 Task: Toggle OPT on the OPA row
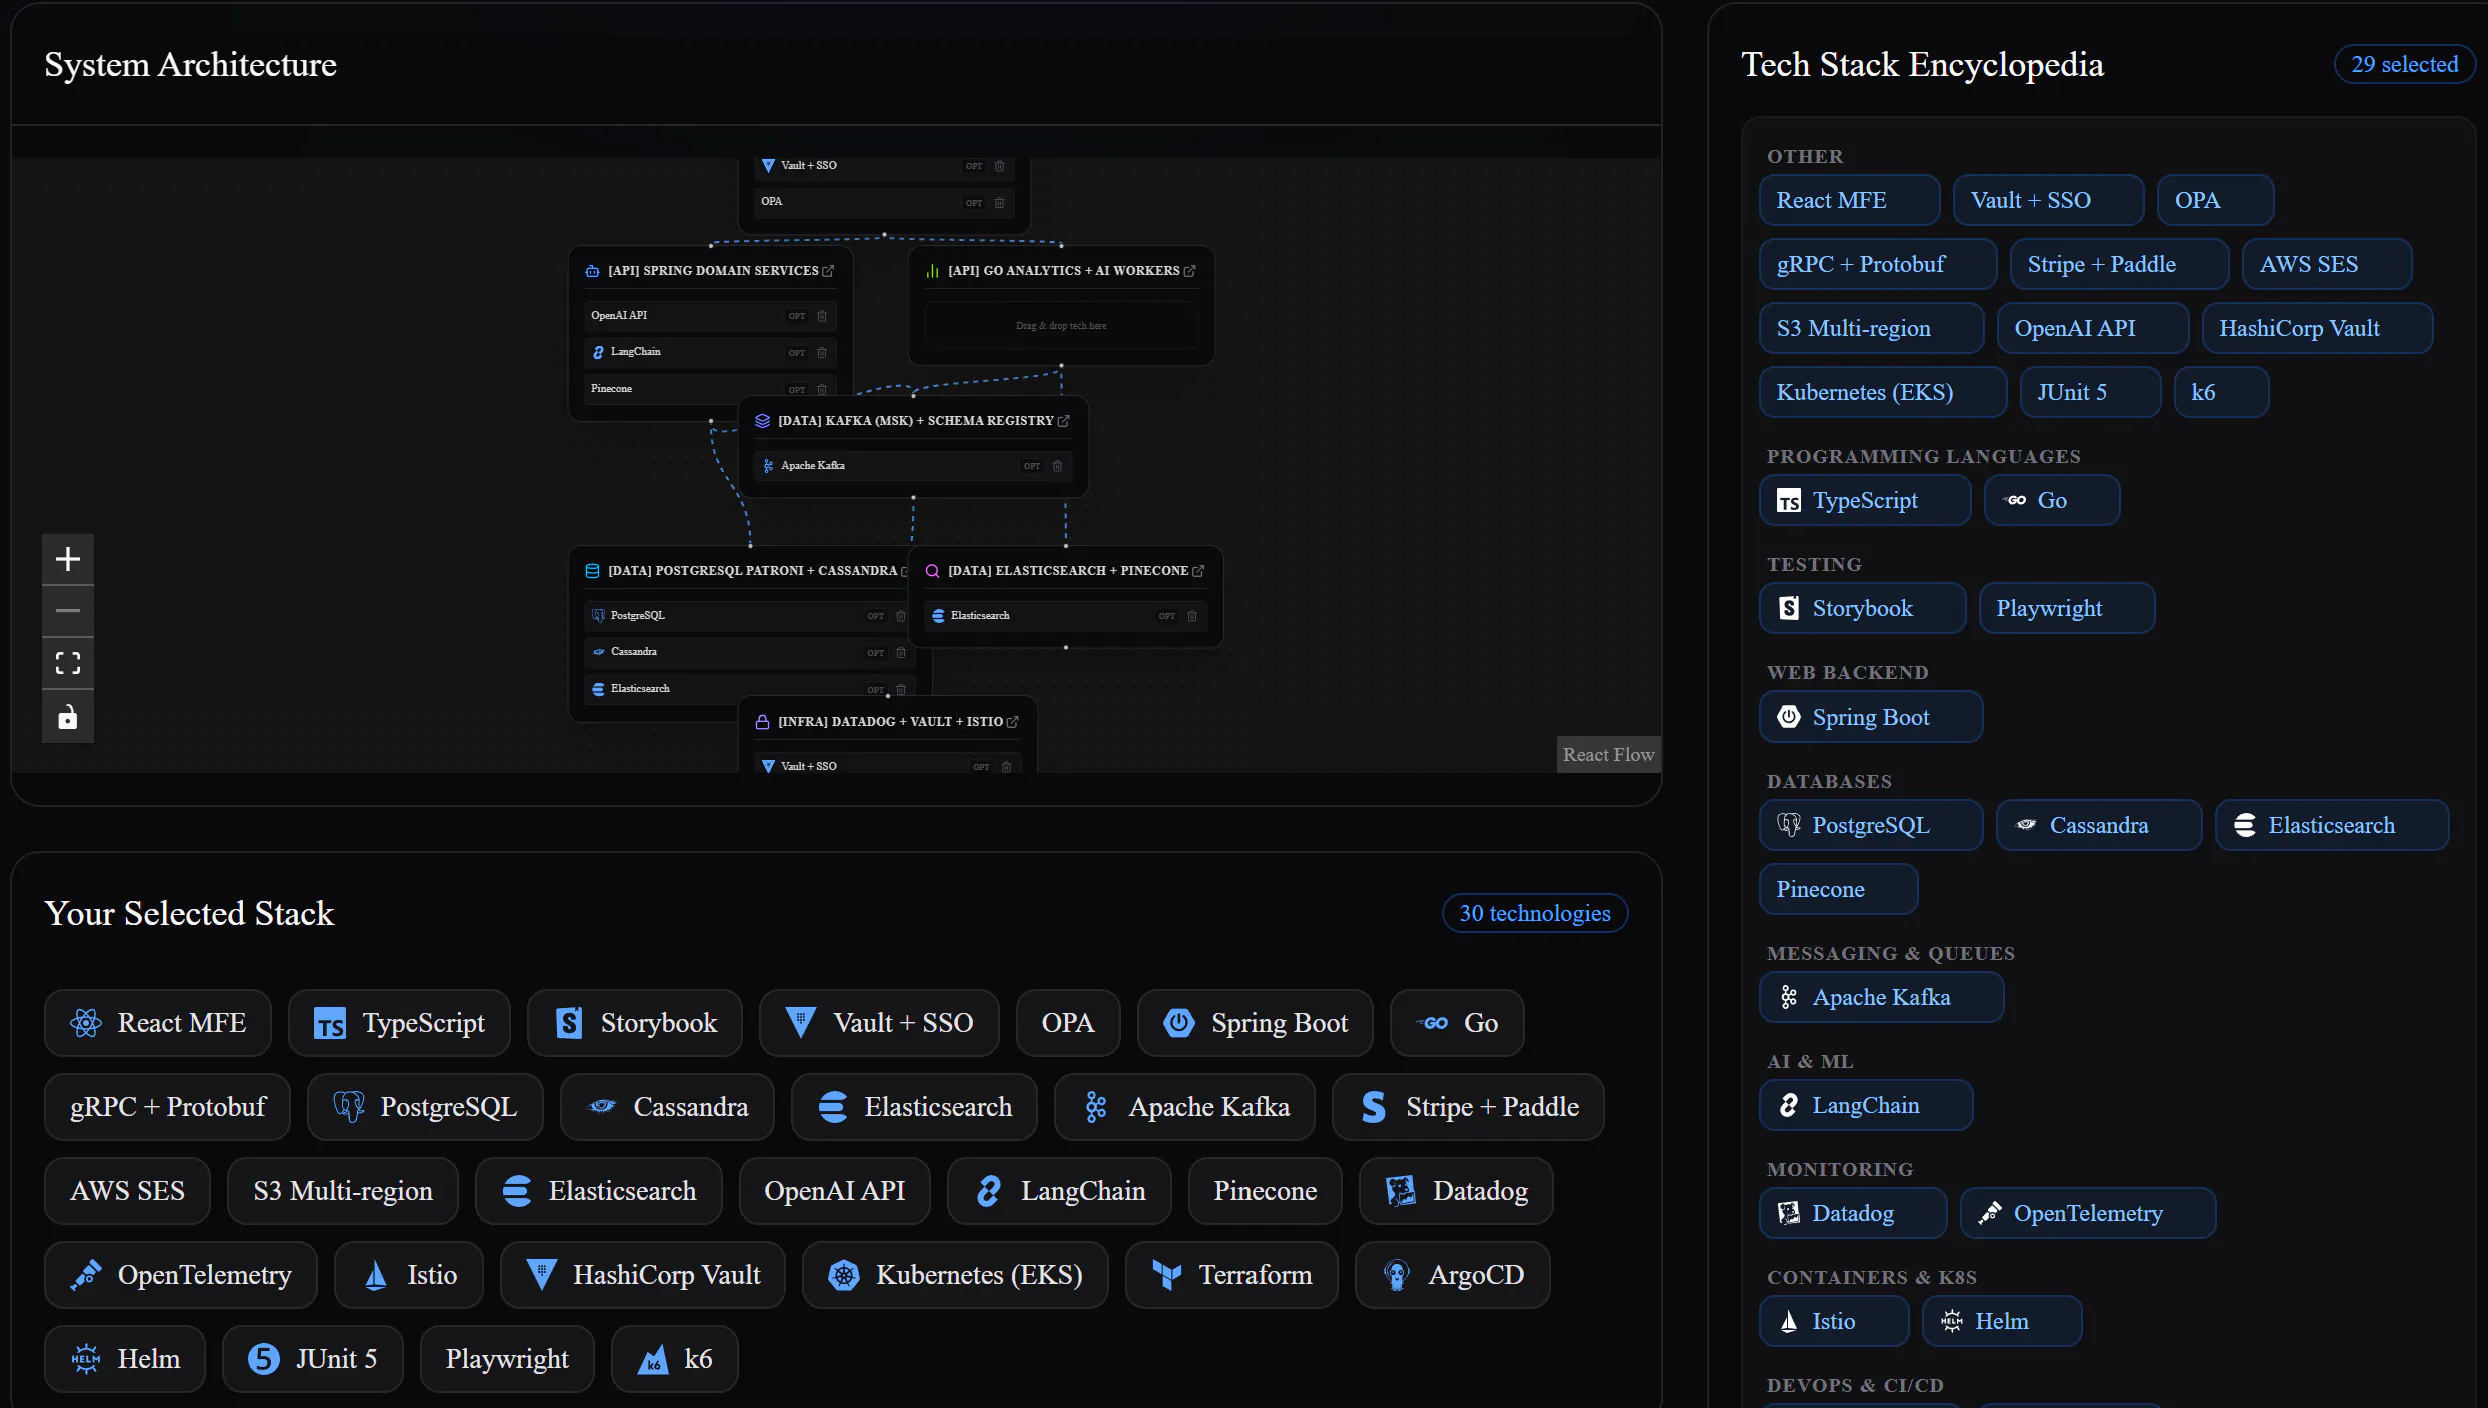974,202
